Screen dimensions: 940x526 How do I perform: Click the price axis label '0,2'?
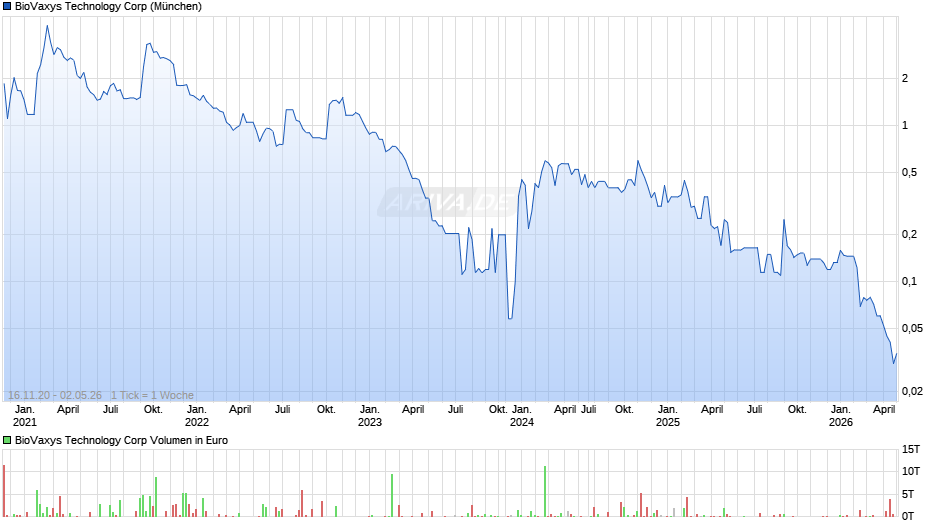909,234
